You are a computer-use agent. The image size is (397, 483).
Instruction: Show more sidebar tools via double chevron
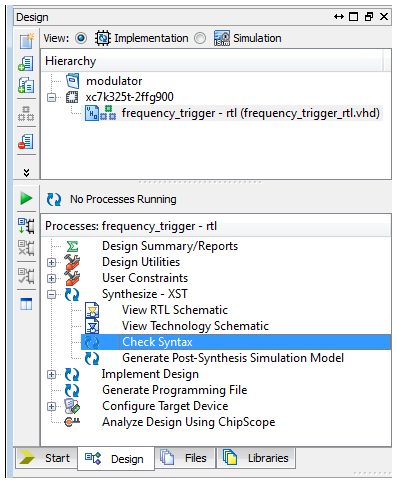(26, 172)
